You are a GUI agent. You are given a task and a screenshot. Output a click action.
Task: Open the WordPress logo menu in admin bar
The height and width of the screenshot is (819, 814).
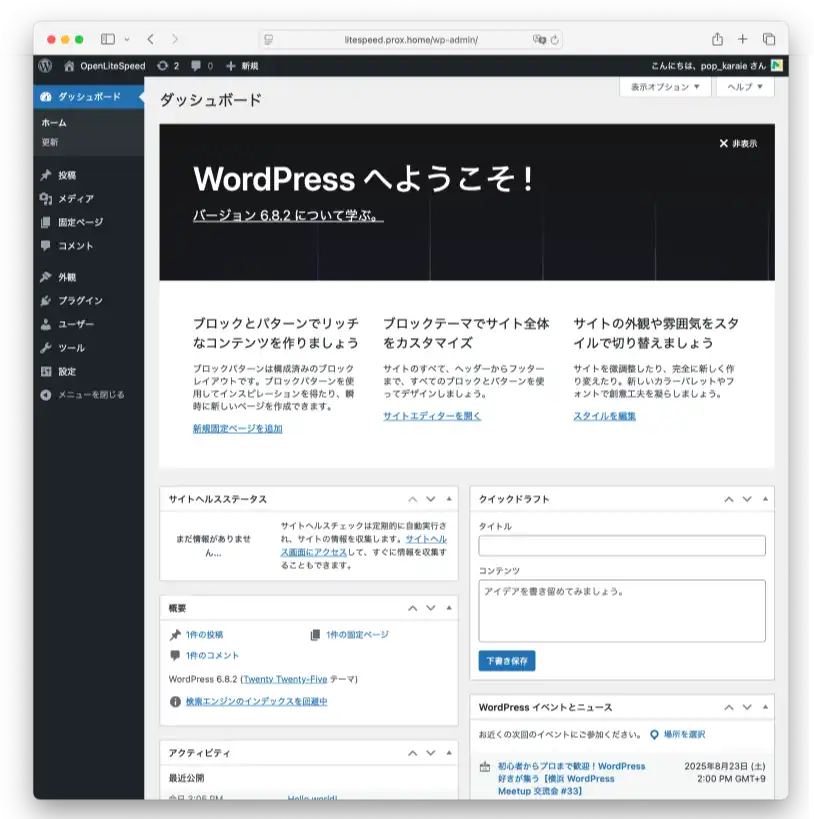tap(45, 66)
